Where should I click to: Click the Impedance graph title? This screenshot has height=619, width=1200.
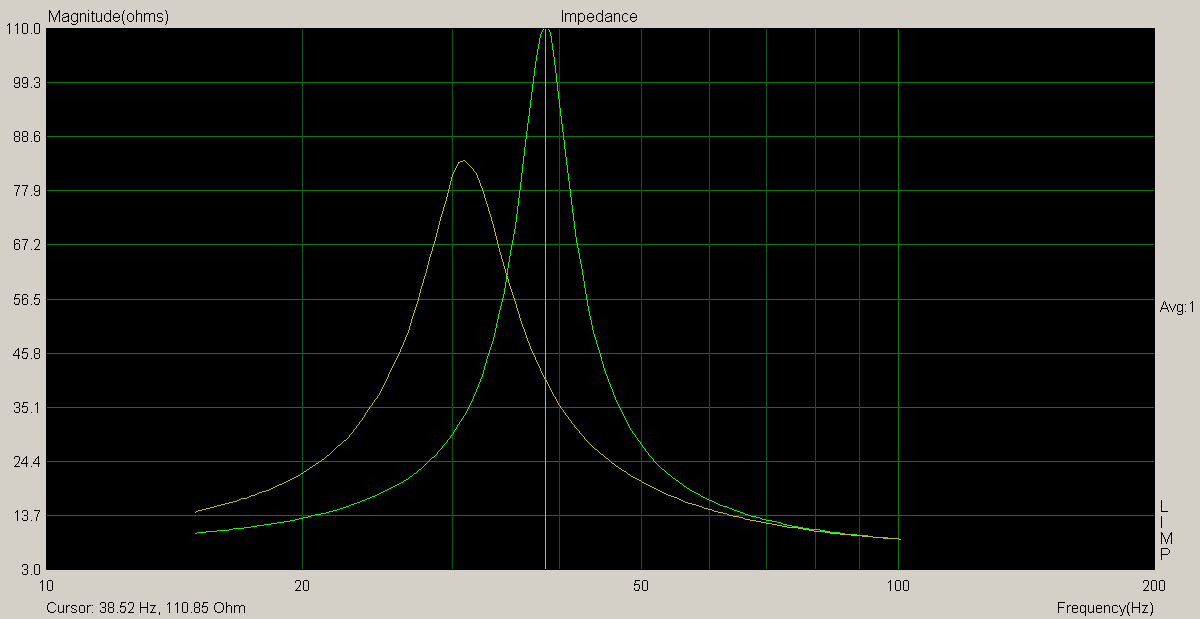click(599, 16)
